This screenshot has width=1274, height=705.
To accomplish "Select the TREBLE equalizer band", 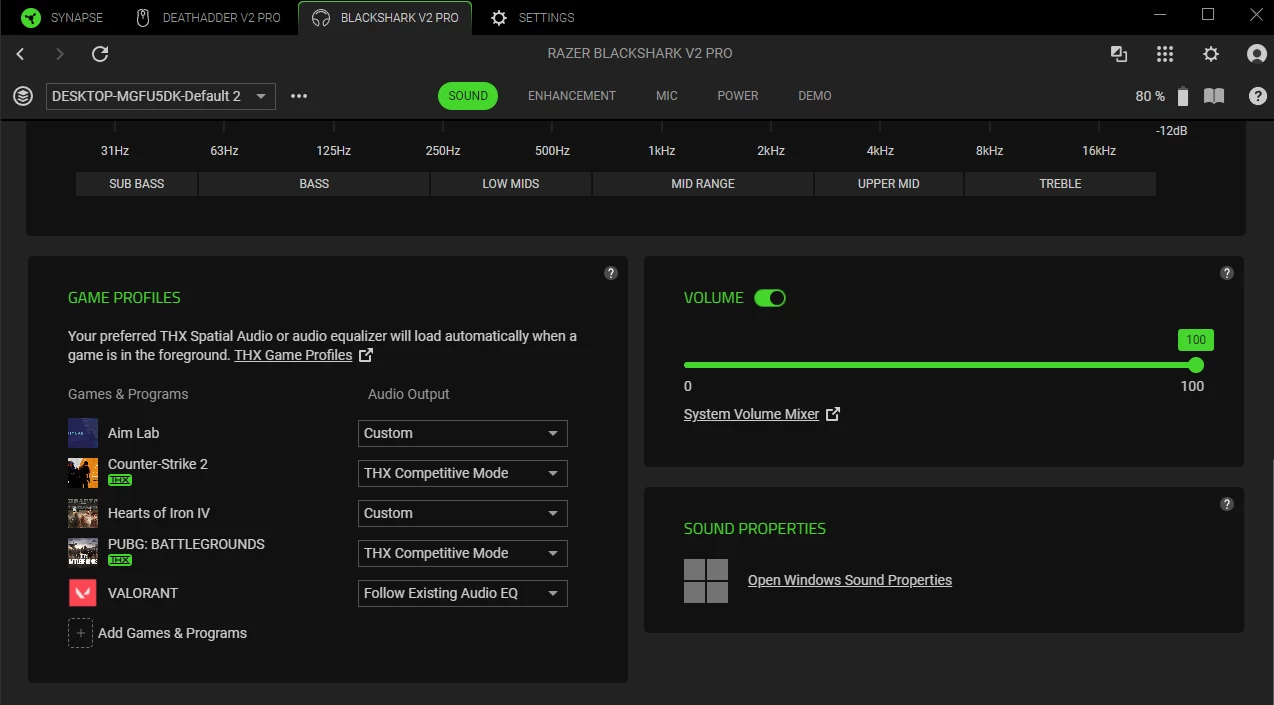I will tap(1060, 184).
